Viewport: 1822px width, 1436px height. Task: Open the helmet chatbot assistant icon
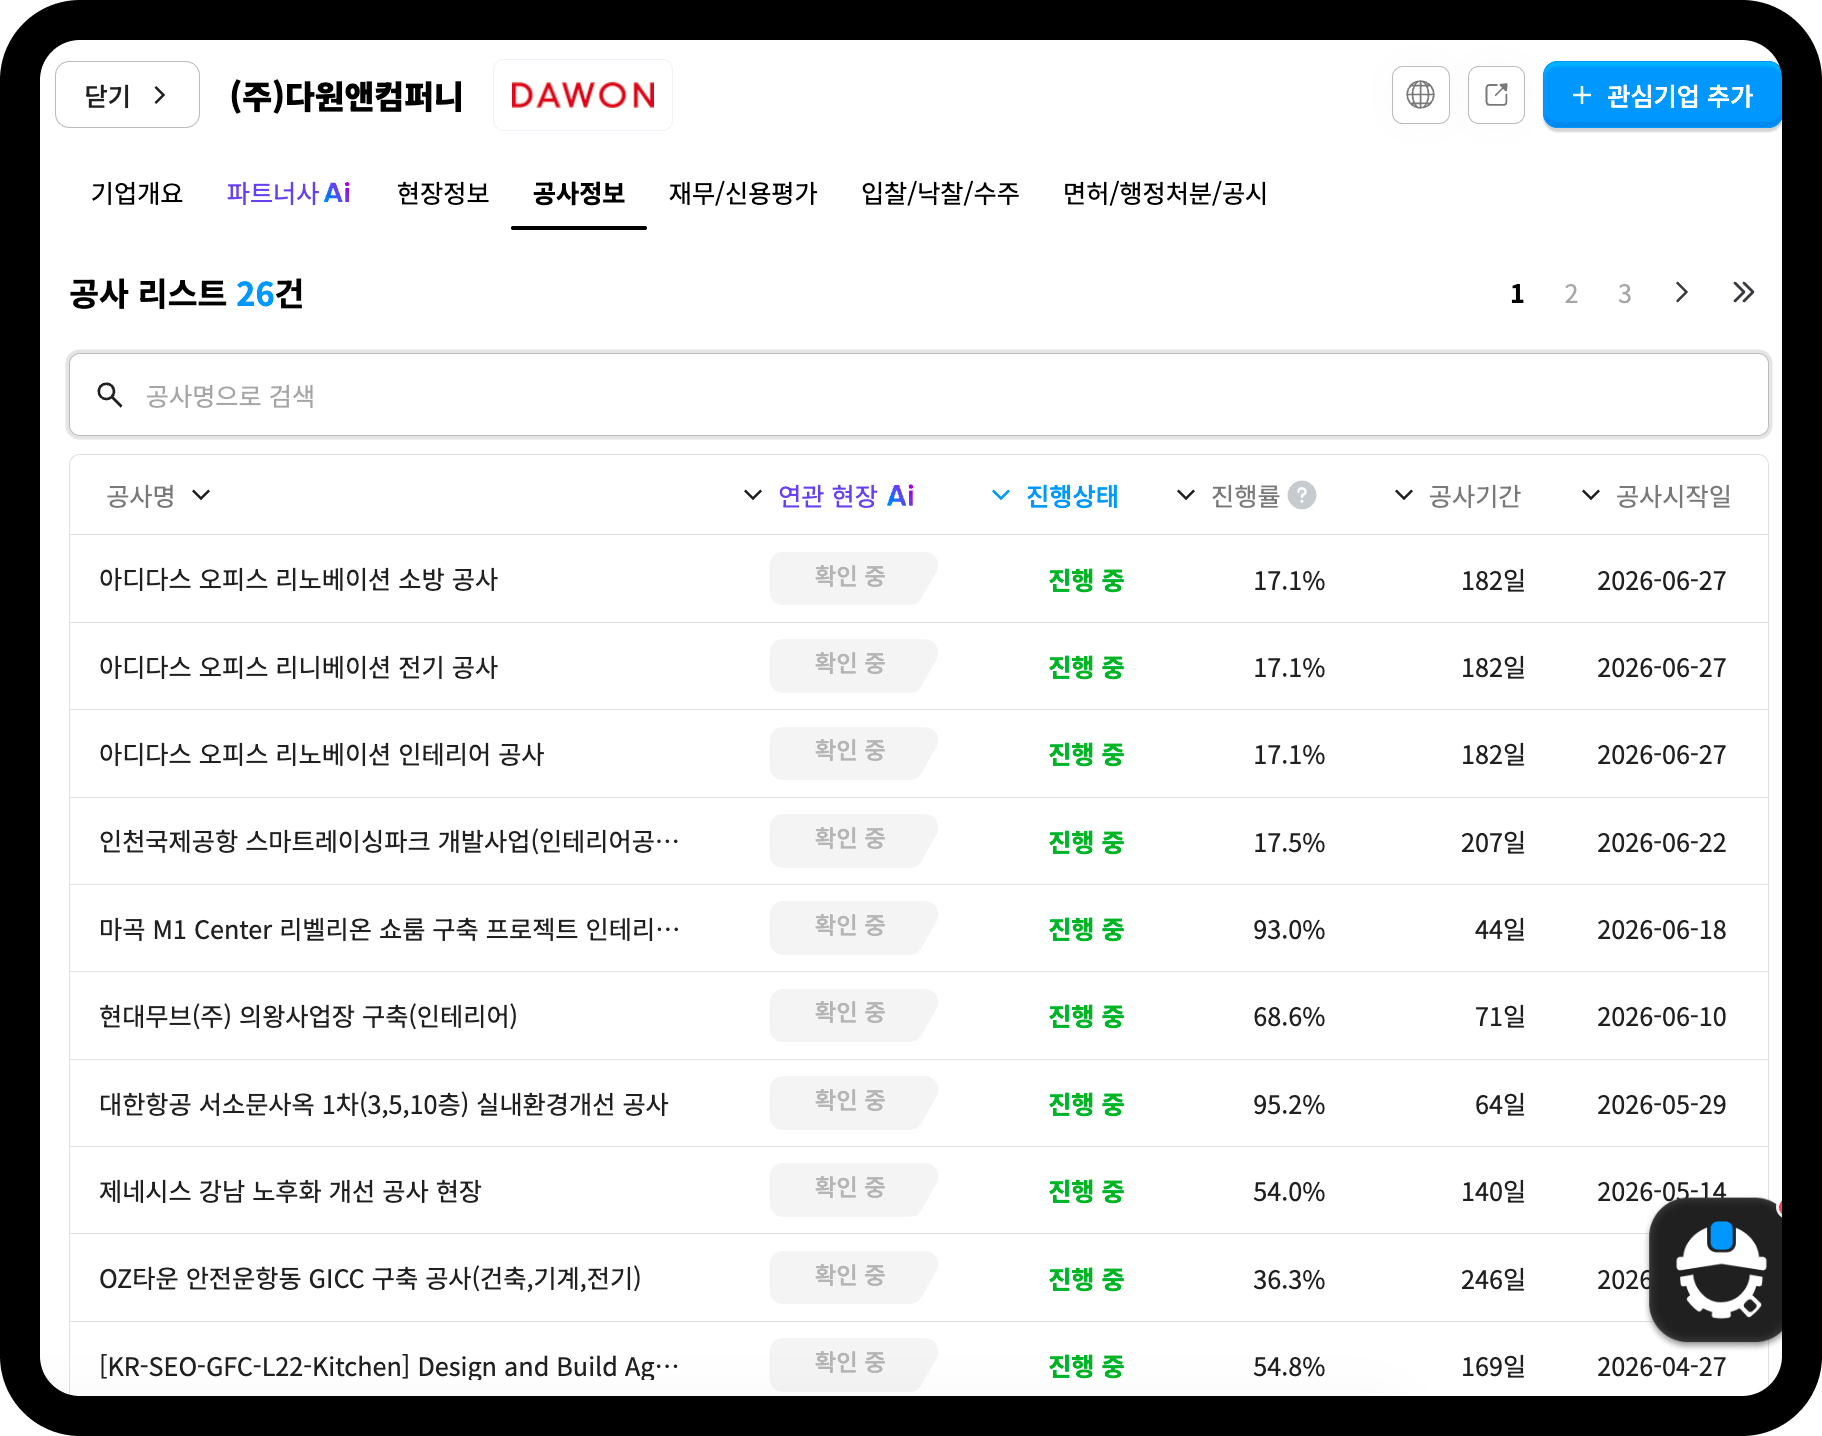pos(1719,1270)
